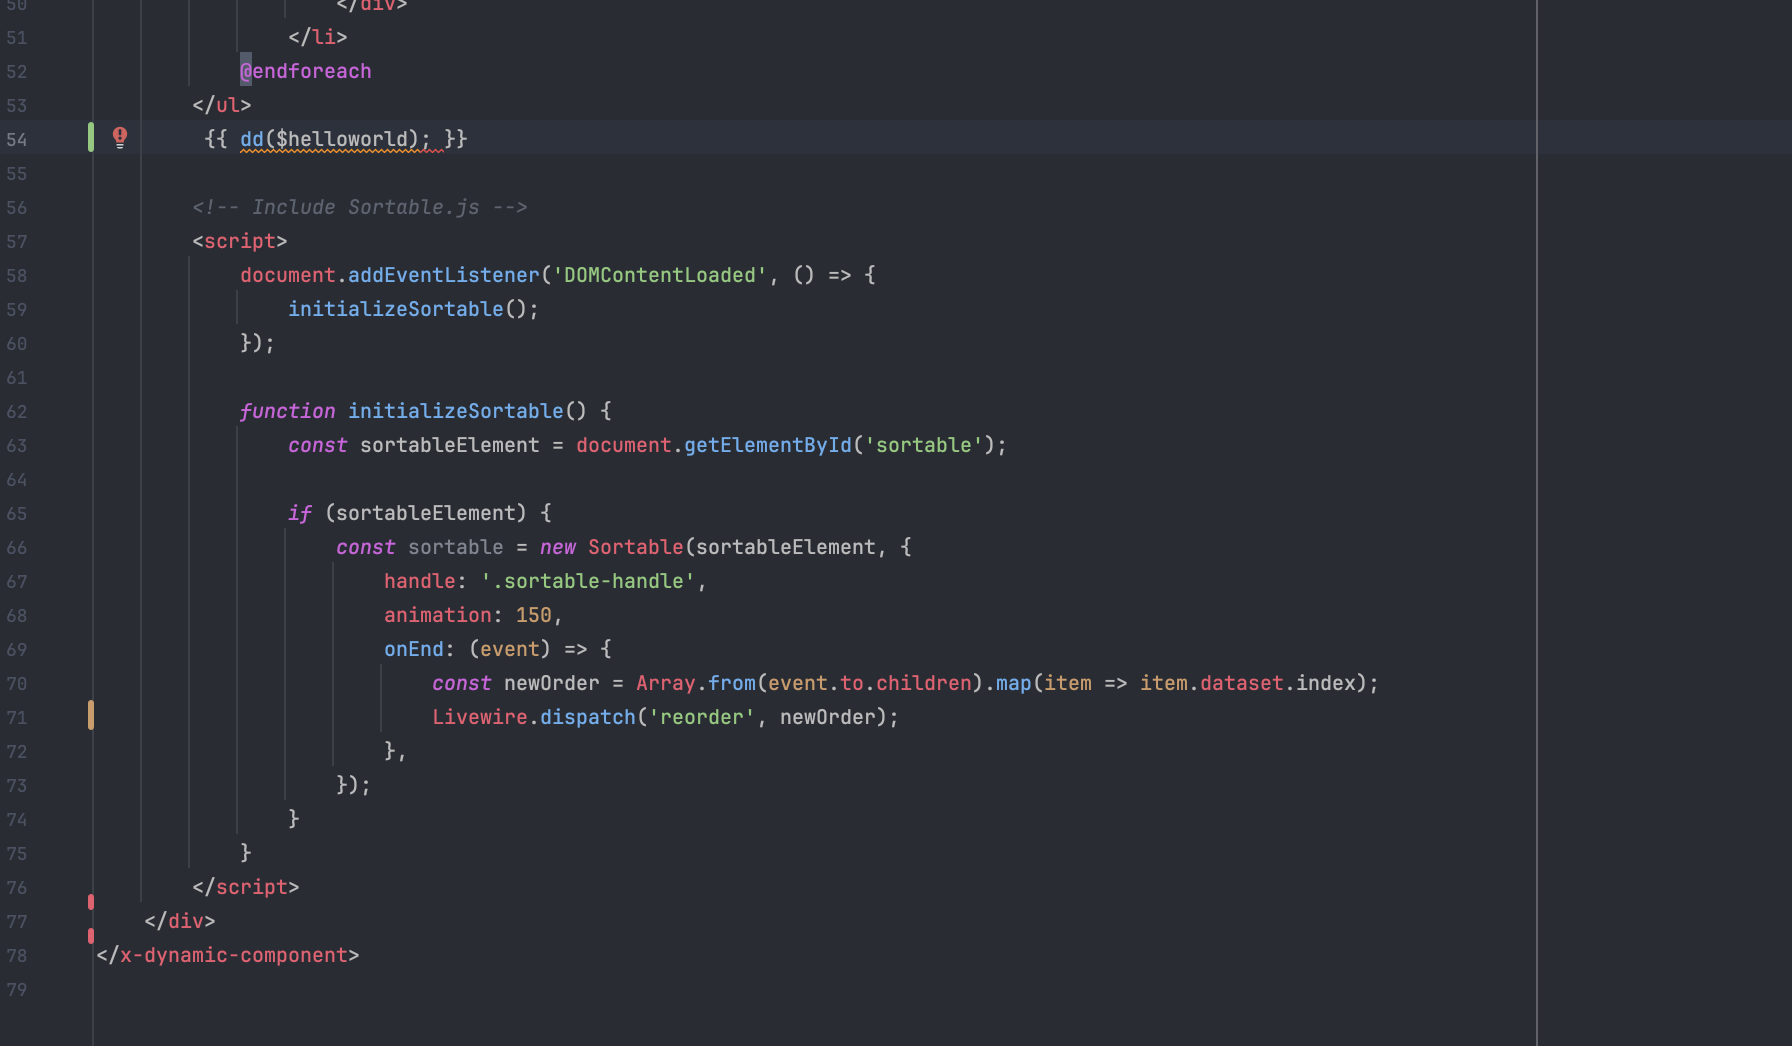The image size is (1792, 1046).
Task: Click 'getElementById' on line 63
Action: [768, 445]
